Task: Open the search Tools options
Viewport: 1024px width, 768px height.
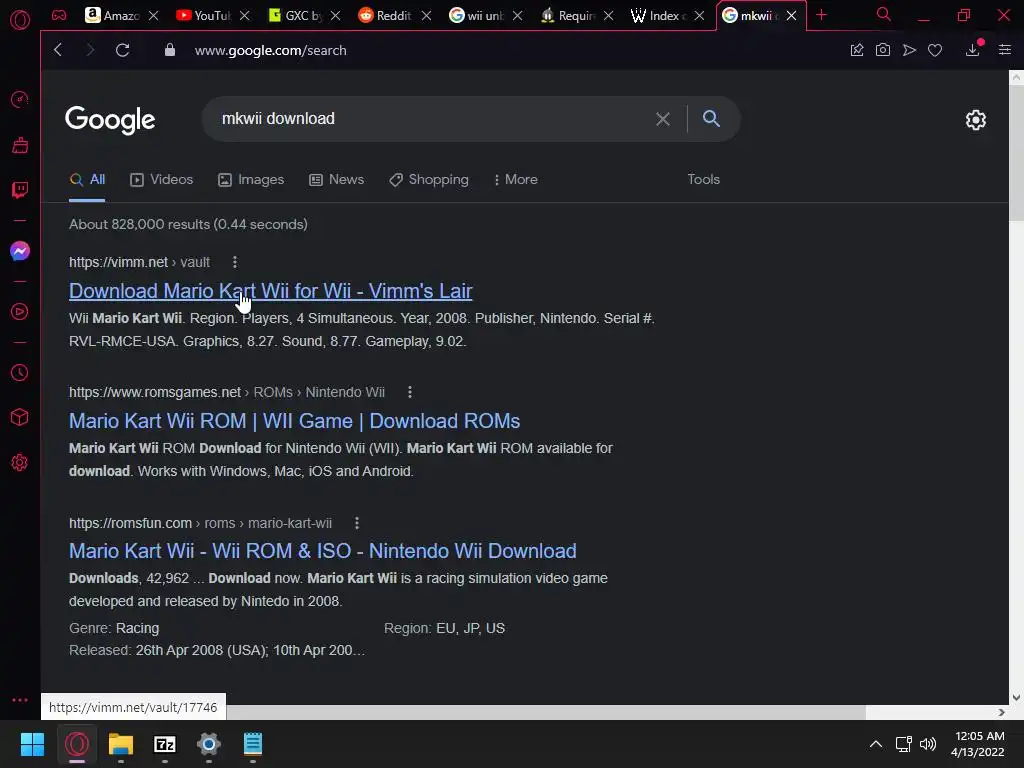Action: pos(703,179)
